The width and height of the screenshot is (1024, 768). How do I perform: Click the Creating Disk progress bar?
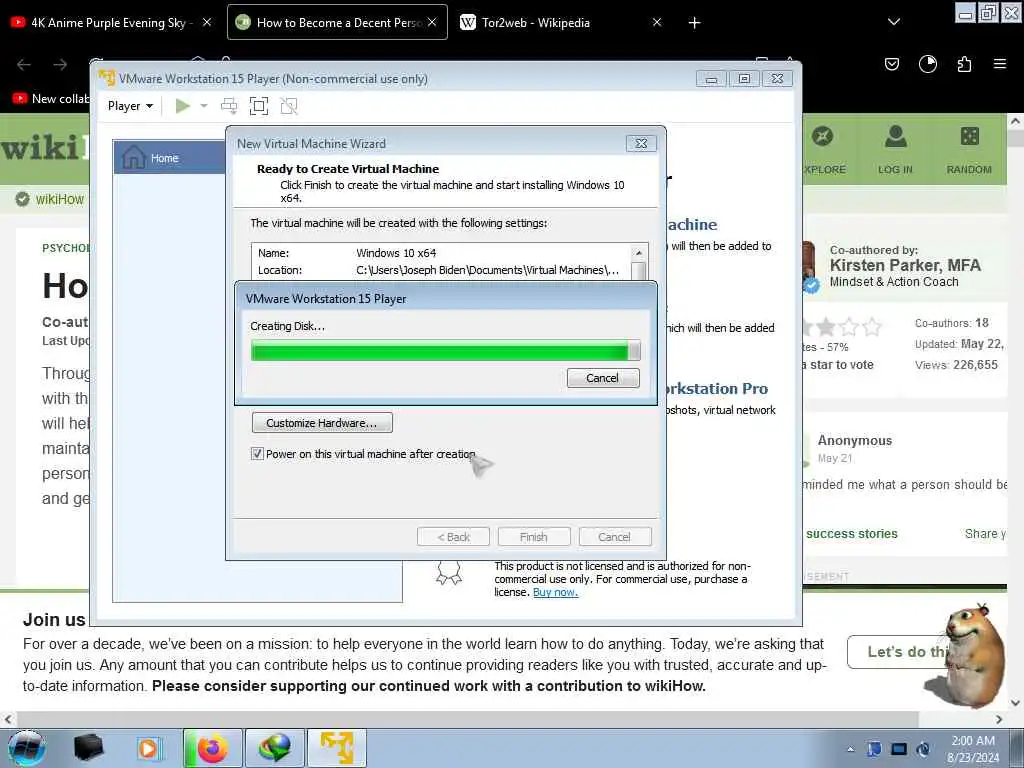pyautogui.click(x=445, y=351)
